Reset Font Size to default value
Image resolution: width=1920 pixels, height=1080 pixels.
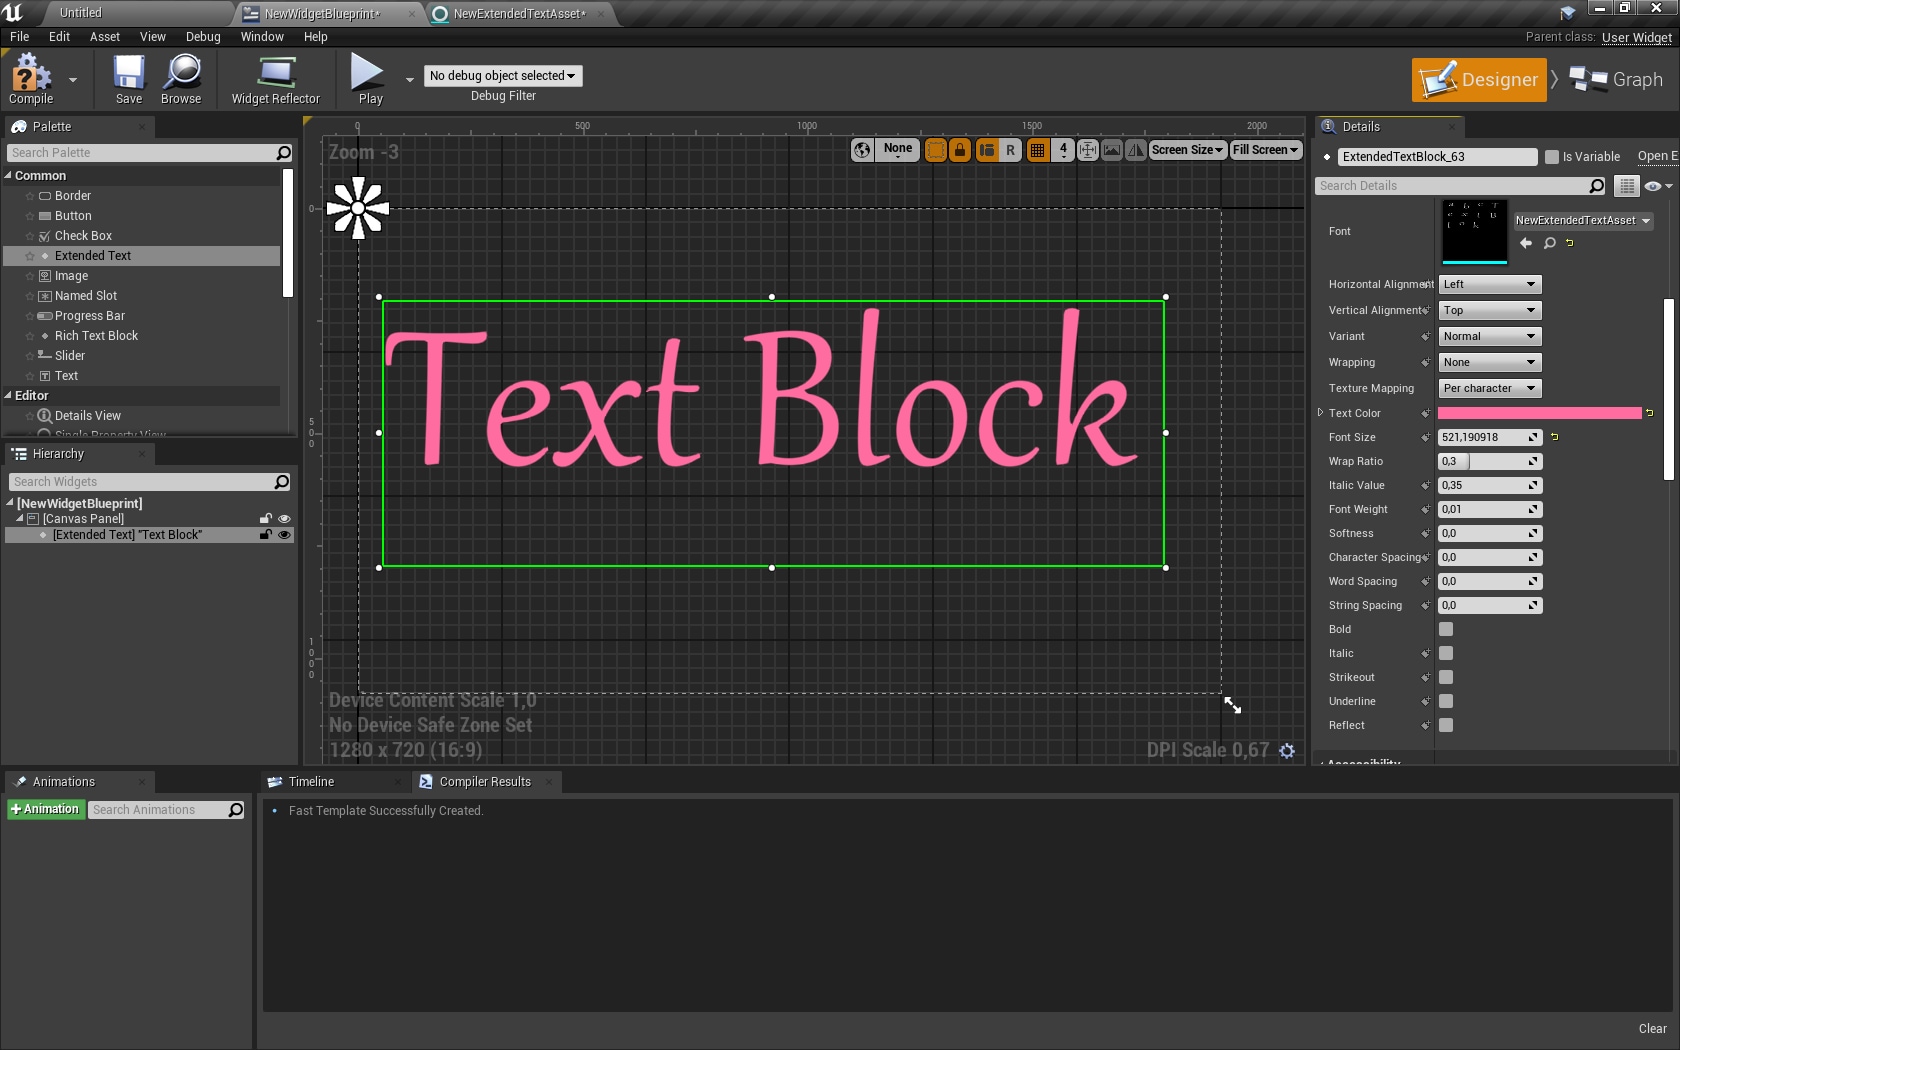(1553, 437)
